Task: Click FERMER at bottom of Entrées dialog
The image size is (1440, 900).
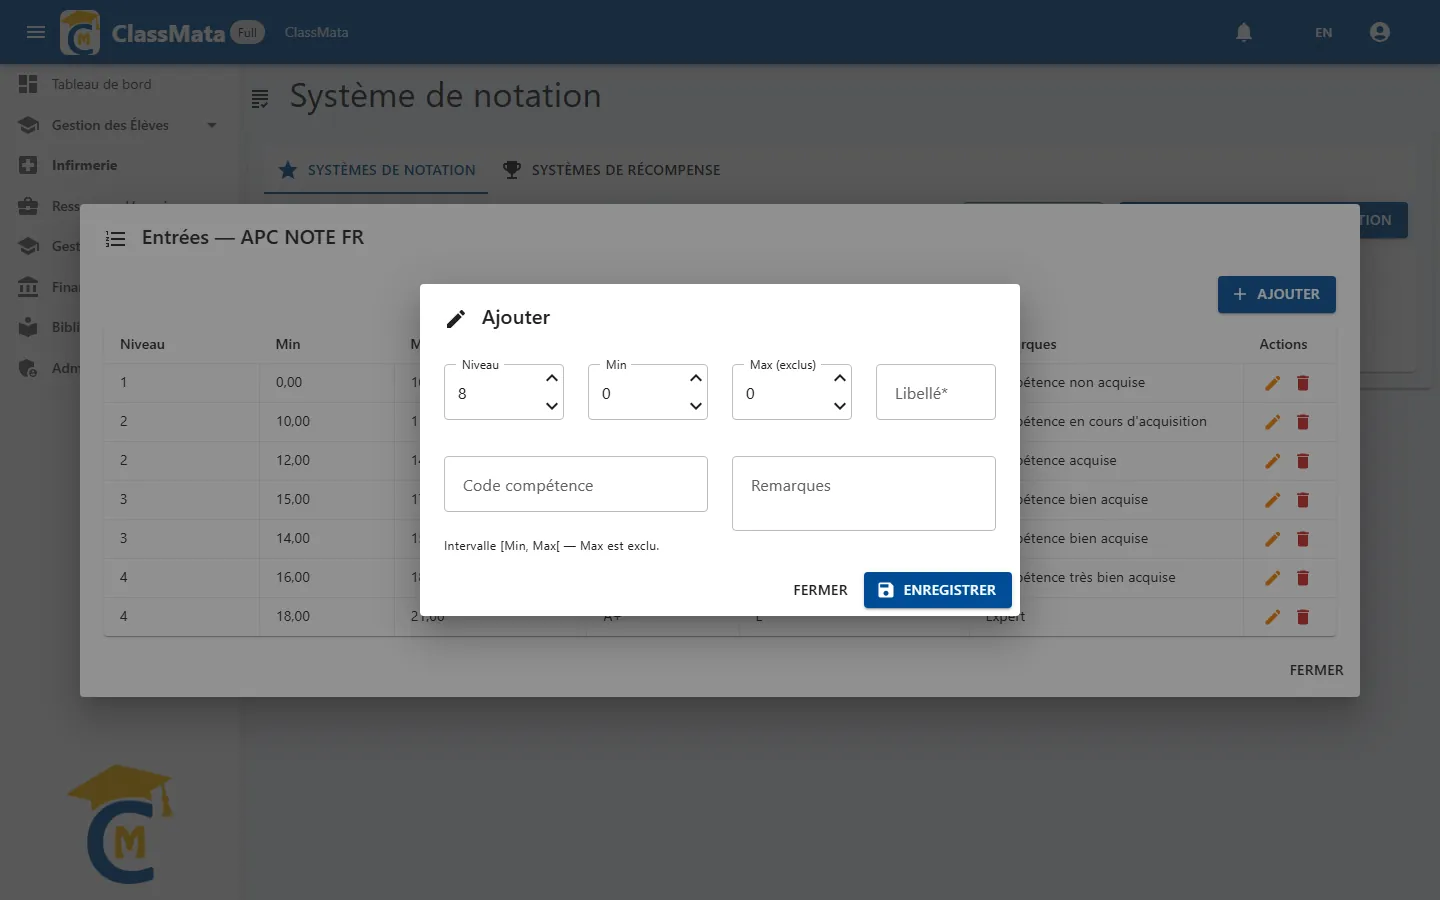Action: click(1316, 670)
